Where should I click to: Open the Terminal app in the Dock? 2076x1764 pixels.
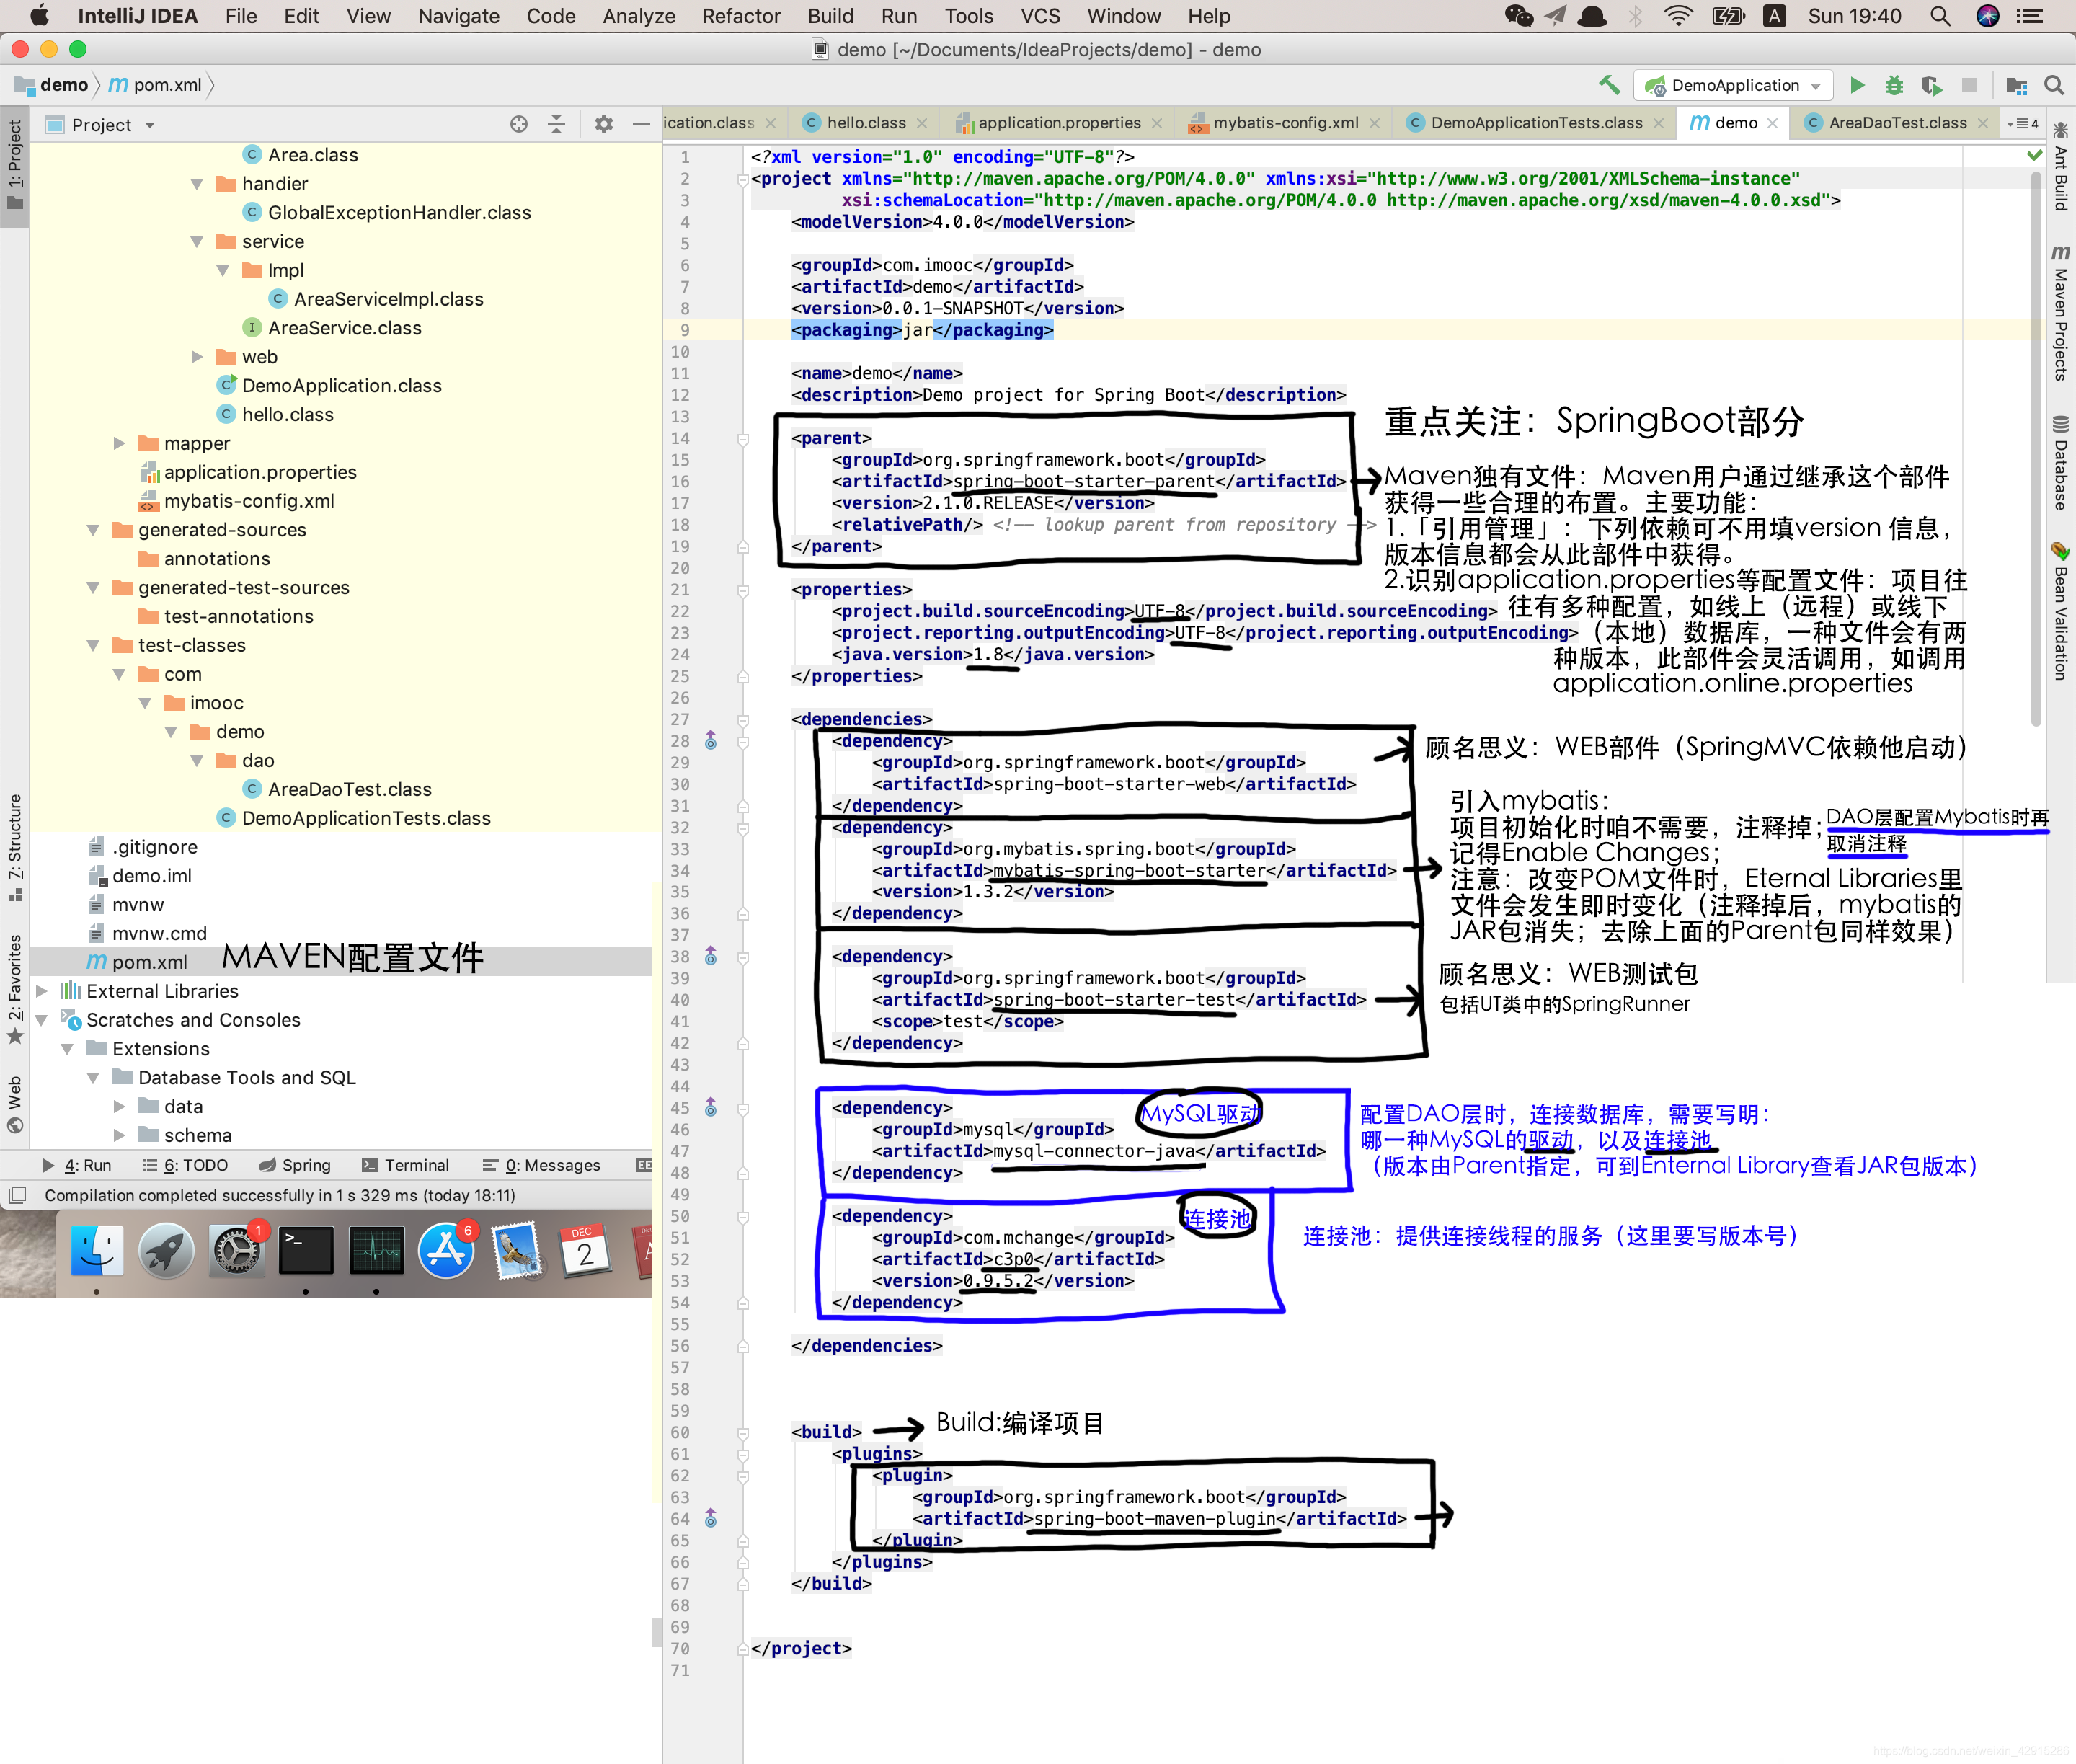306,1251
